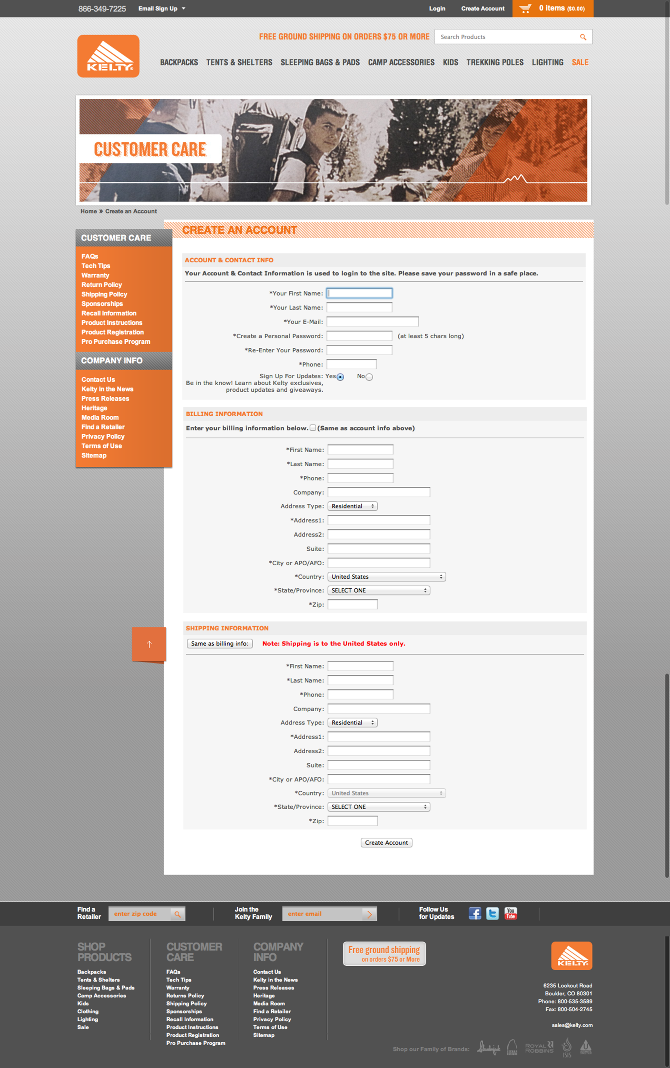Viewport: 670px width, 1068px height.
Task: Open Find a Retailer sidebar link
Action: 103,427
